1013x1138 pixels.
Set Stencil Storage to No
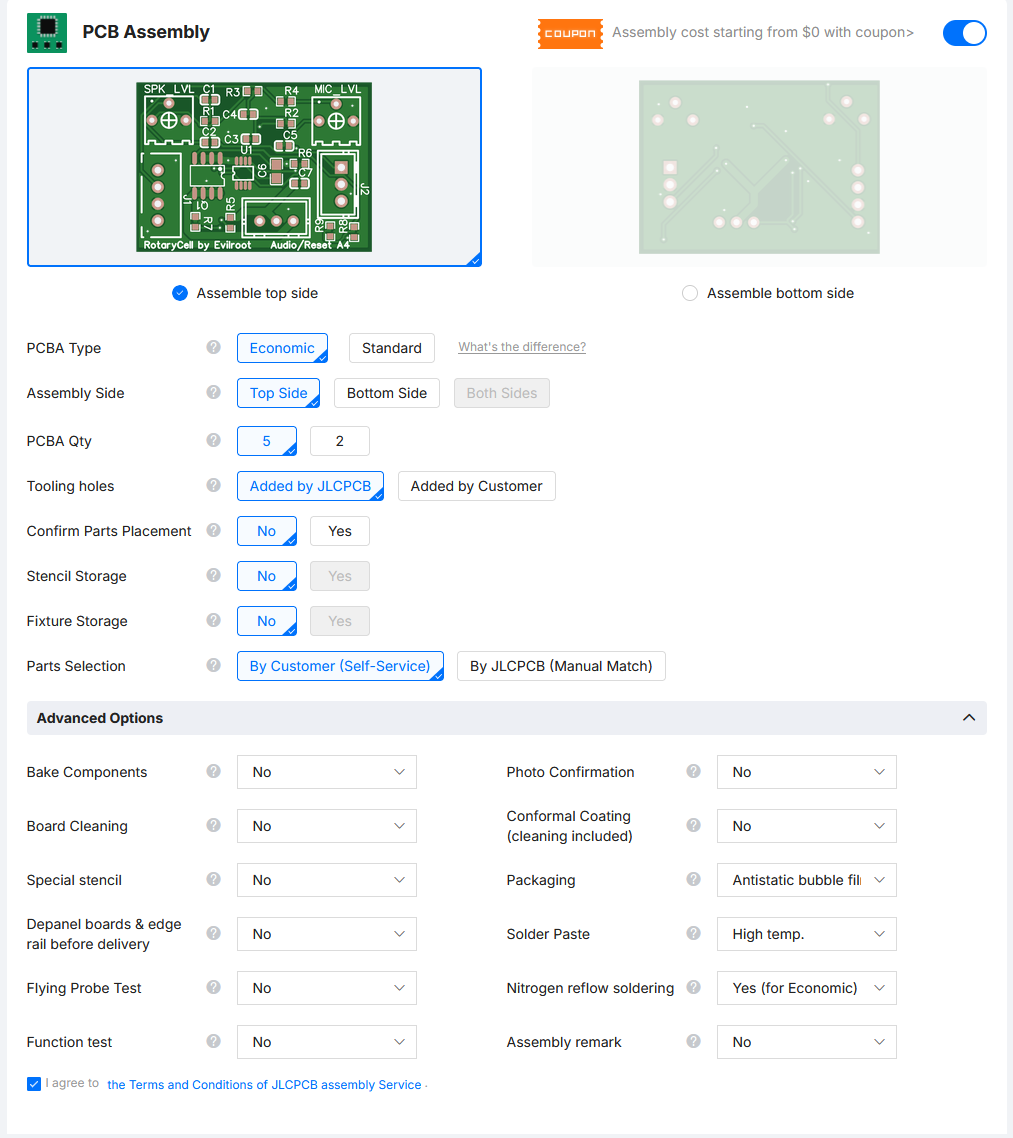(x=267, y=576)
